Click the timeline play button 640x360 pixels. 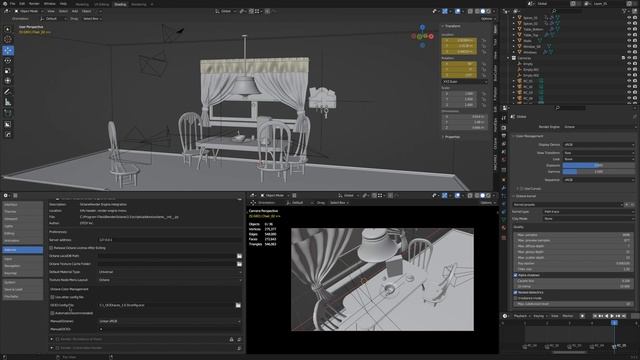click(612, 316)
